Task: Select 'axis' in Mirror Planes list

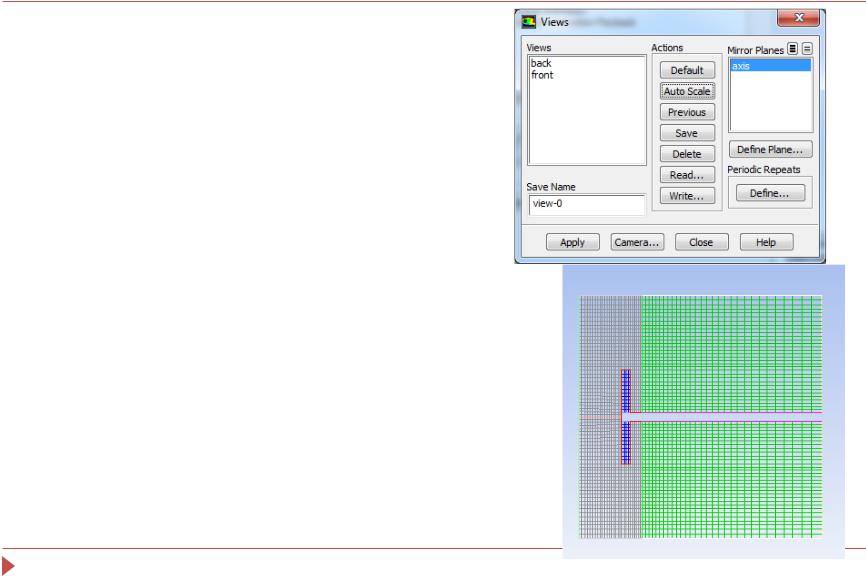Action: pyautogui.click(x=770, y=66)
